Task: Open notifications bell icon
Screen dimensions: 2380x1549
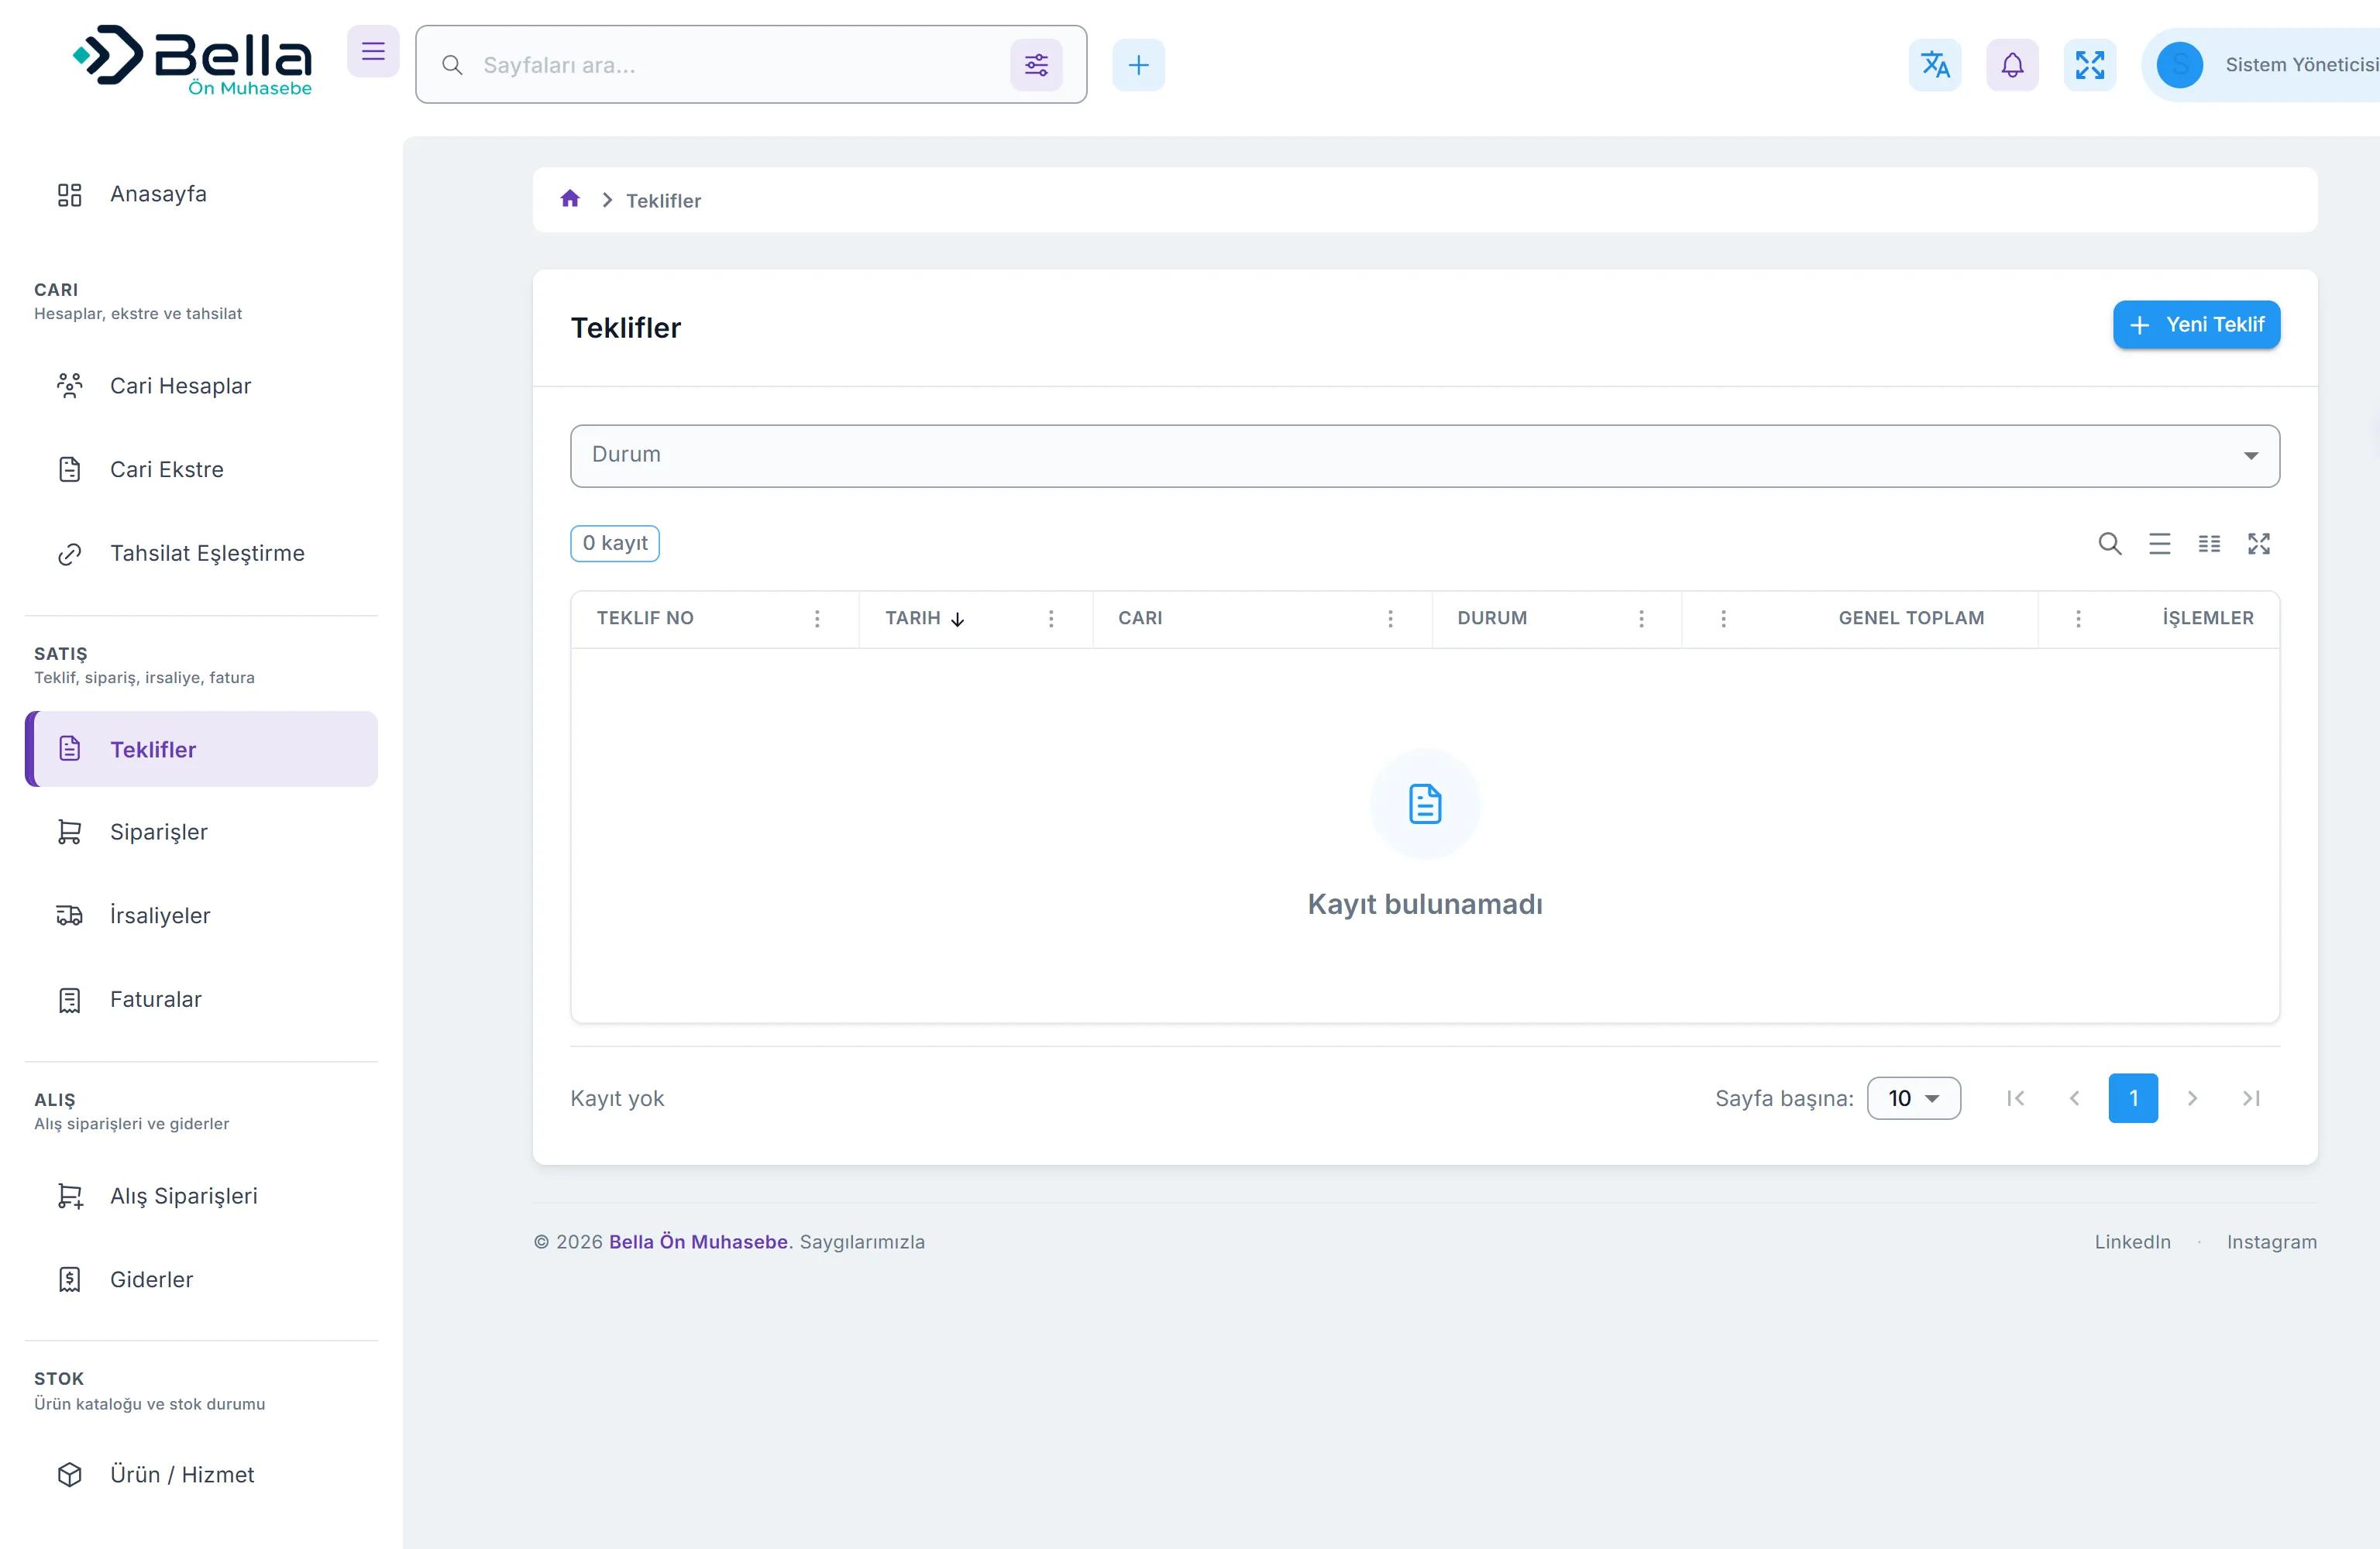Action: (2012, 65)
